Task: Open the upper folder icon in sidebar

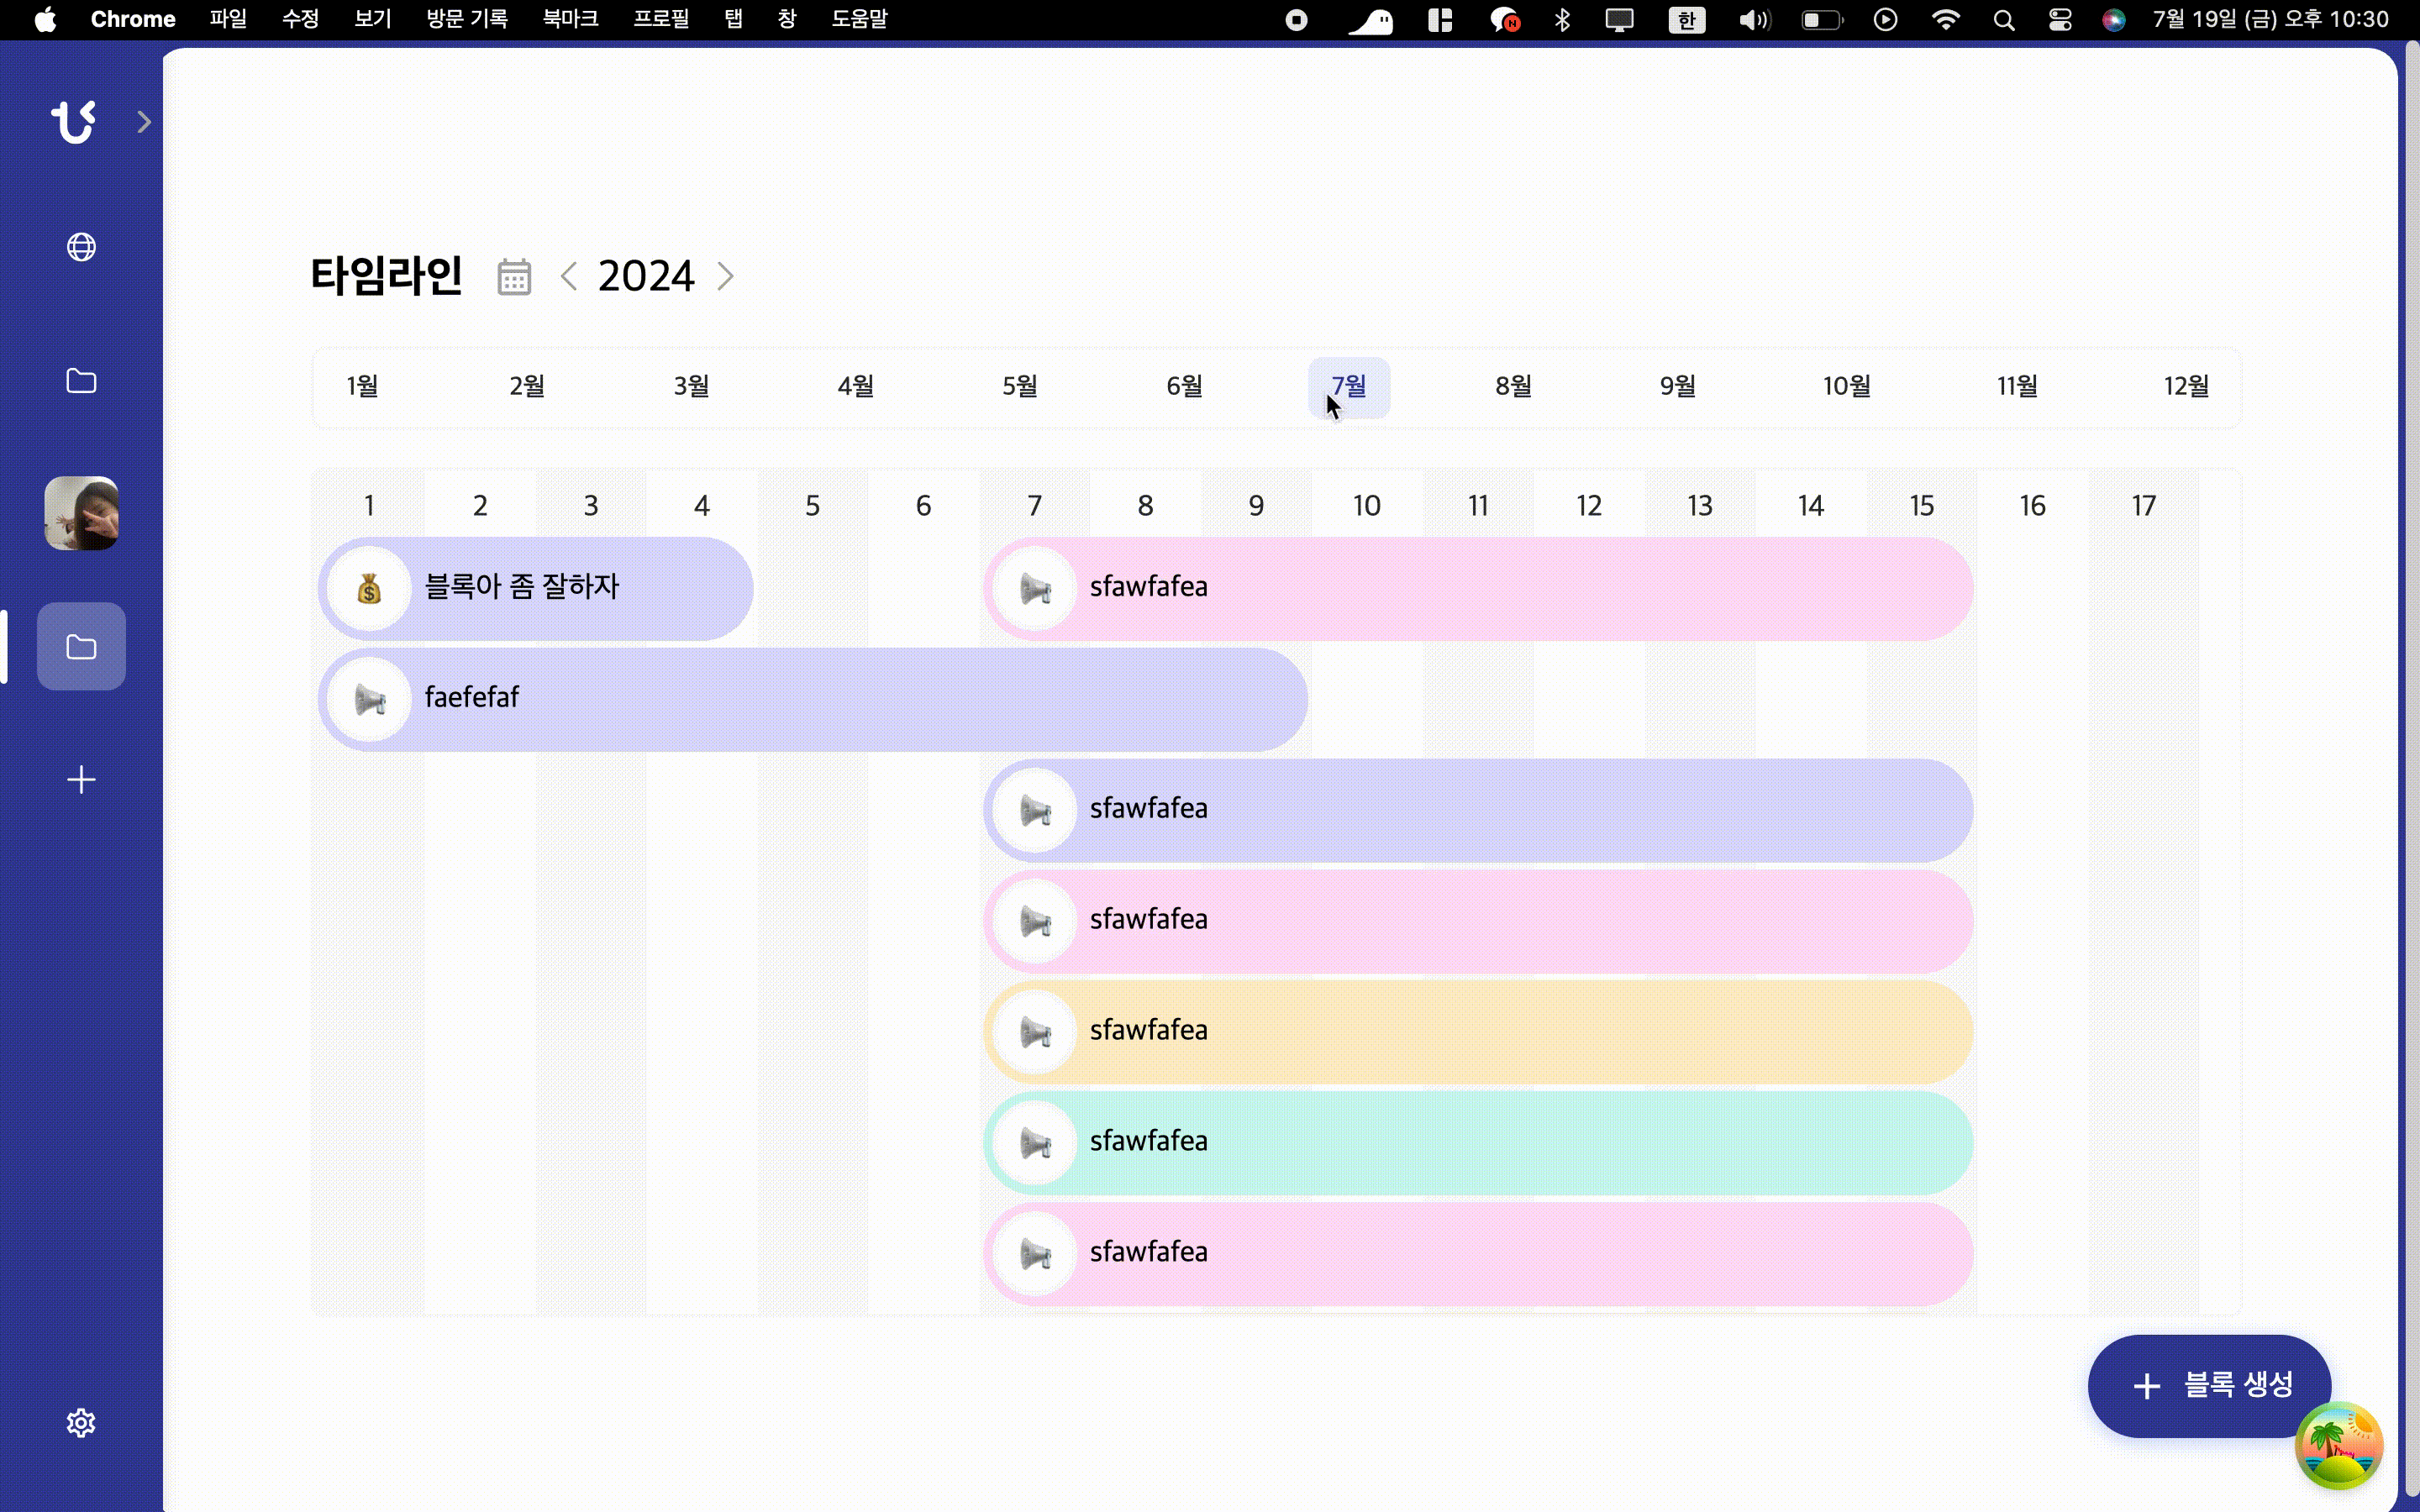Action: point(81,381)
